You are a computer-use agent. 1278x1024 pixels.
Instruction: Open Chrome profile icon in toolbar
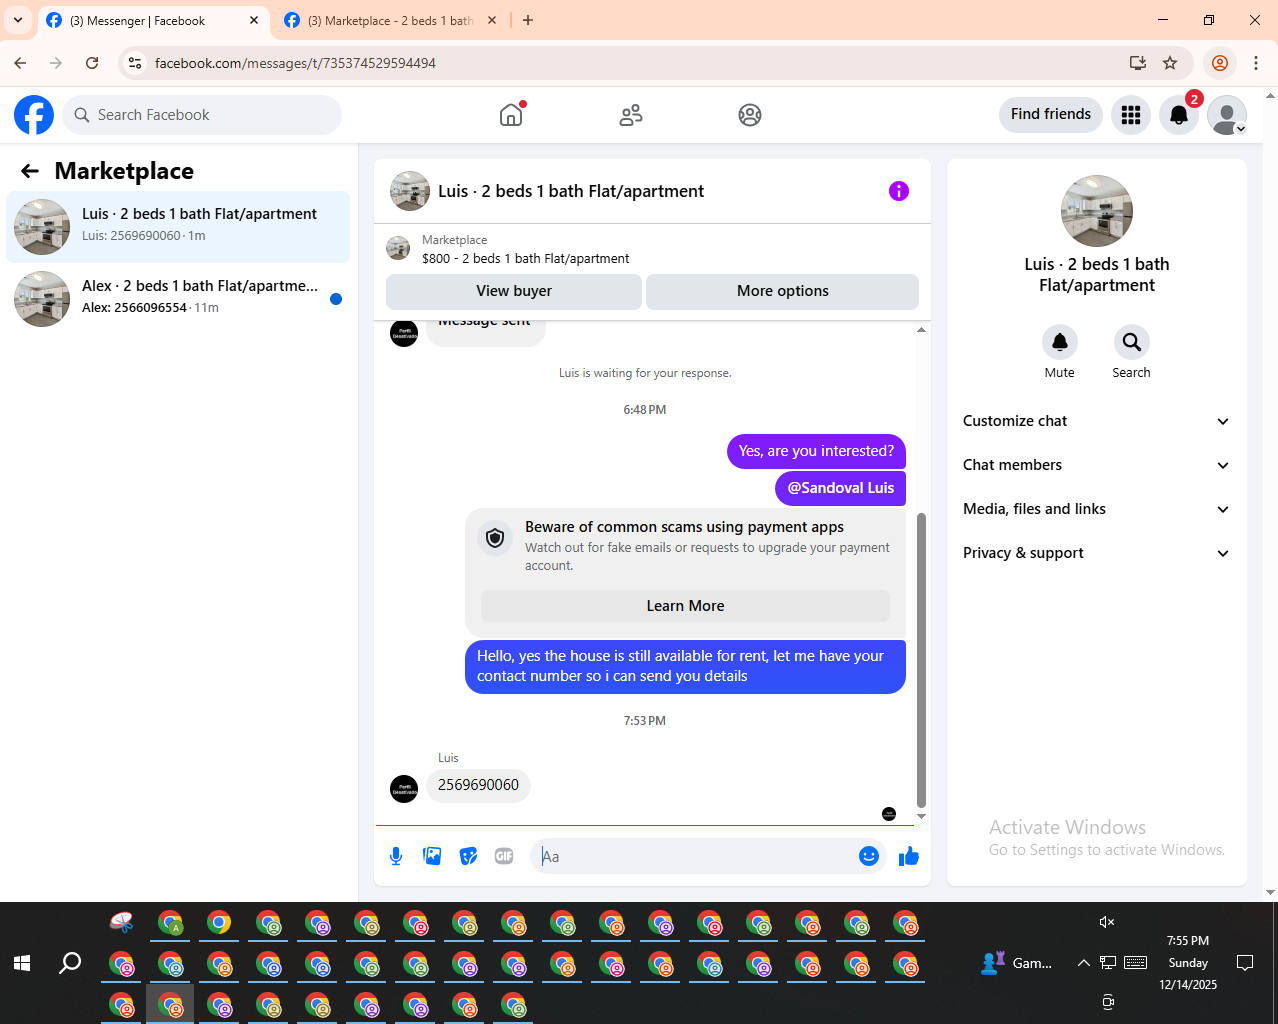pyautogui.click(x=1220, y=63)
